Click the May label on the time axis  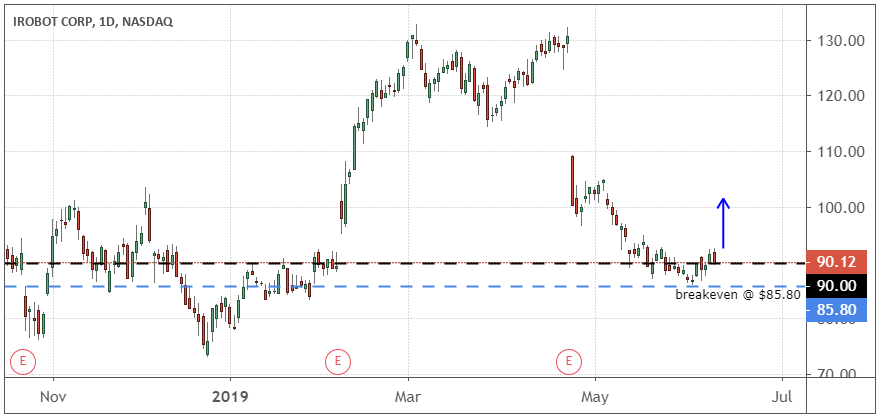pyautogui.click(x=594, y=398)
